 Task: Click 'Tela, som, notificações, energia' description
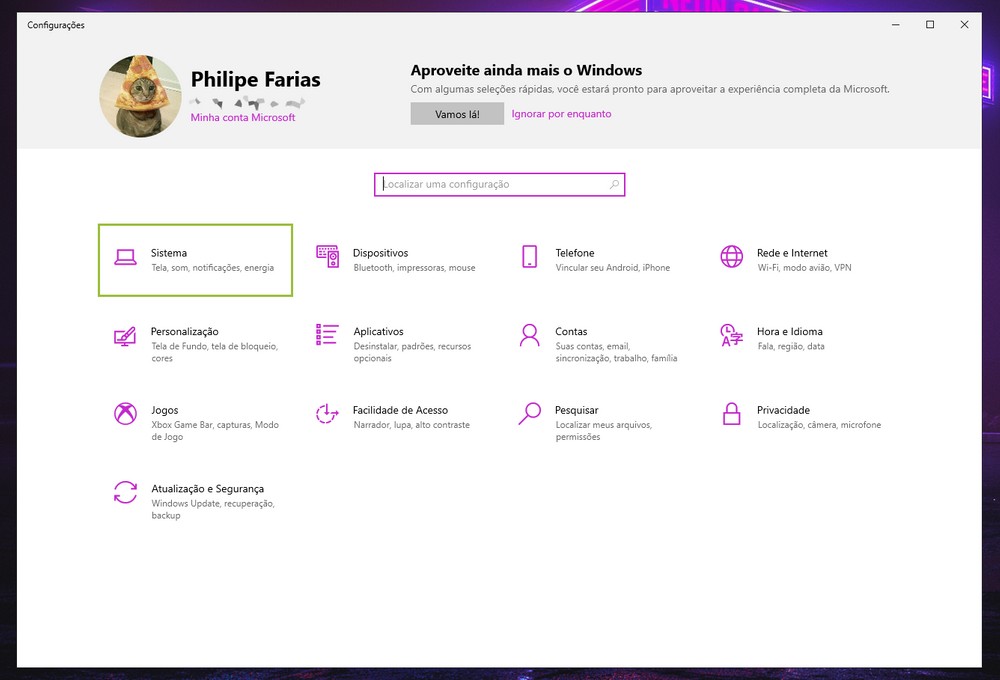point(212,268)
